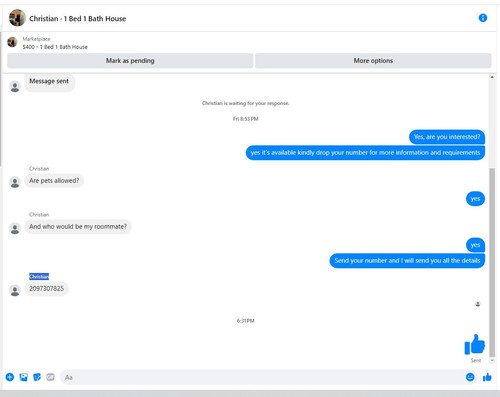The width and height of the screenshot is (500, 397).
Task: Choose a sticker icon
Action: tap(37, 377)
